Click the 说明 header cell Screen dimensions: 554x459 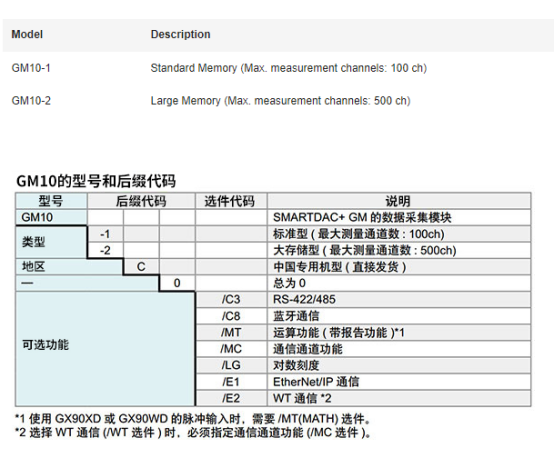pyautogui.click(x=399, y=201)
